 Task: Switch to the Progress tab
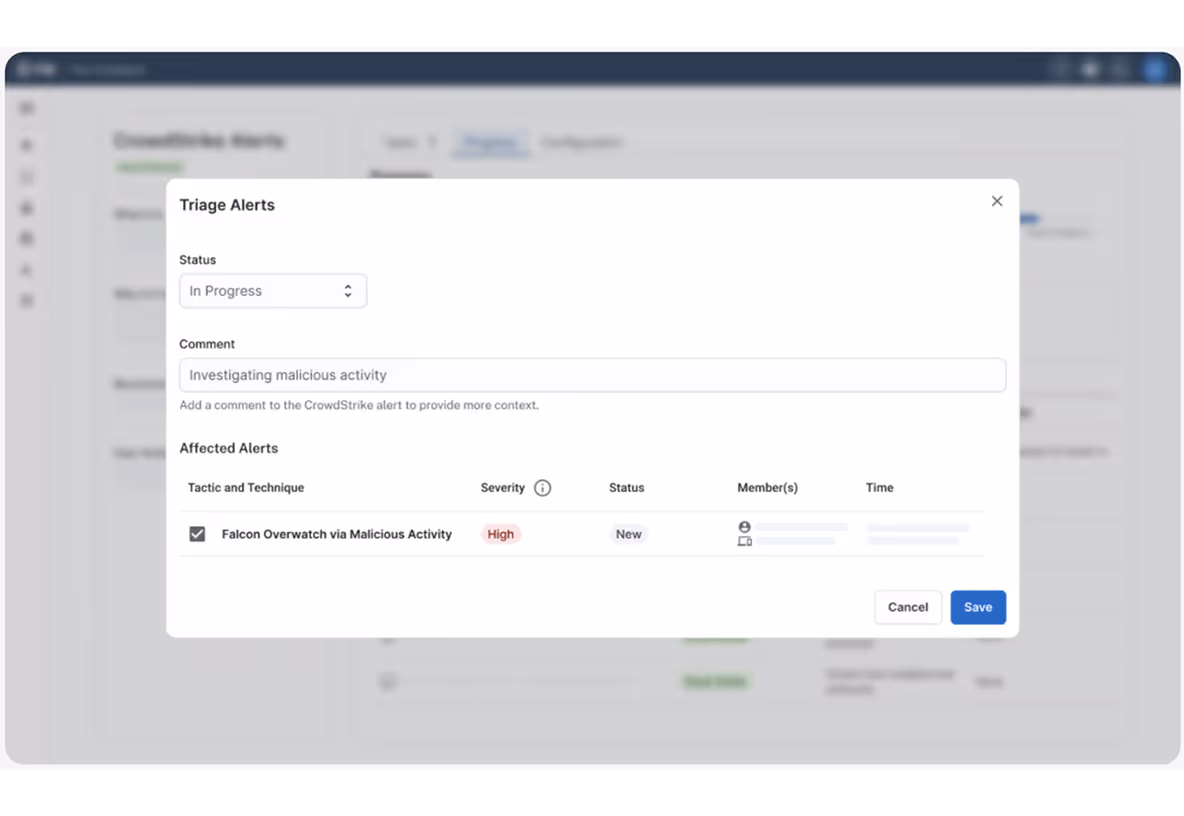tap(490, 143)
